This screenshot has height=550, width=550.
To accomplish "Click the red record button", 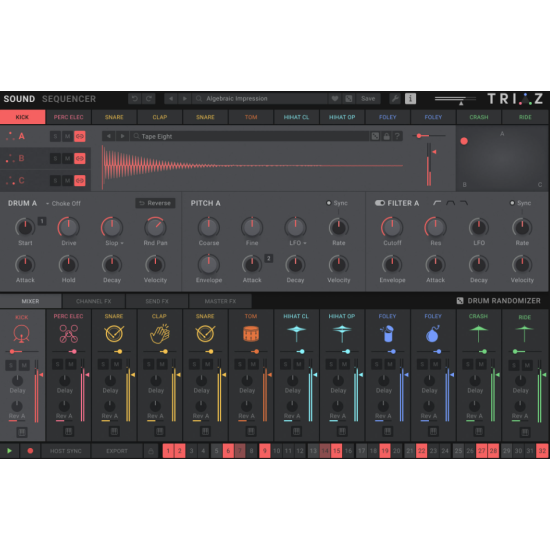I will (x=30, y=451).
